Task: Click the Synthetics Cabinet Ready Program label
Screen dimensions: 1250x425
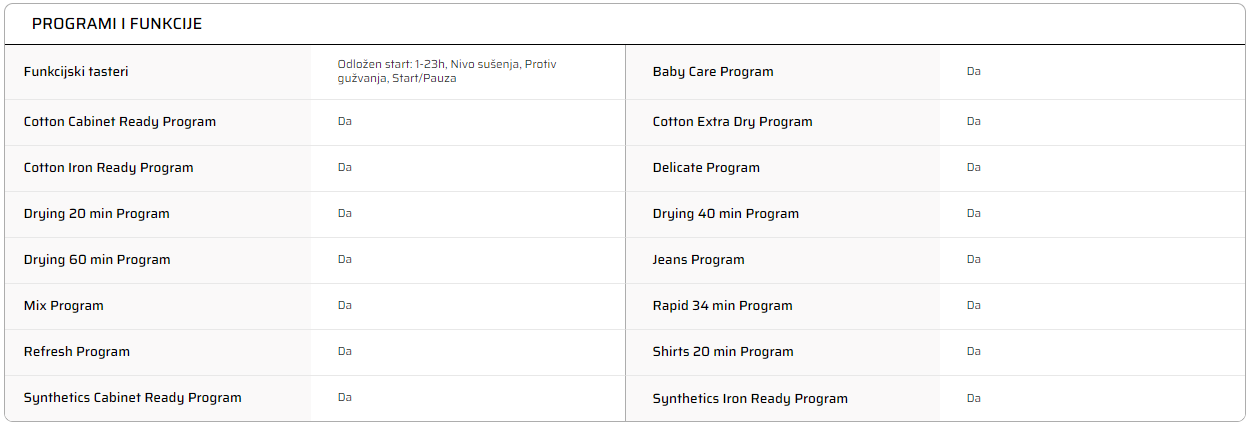Action: (x=133, y=398)
